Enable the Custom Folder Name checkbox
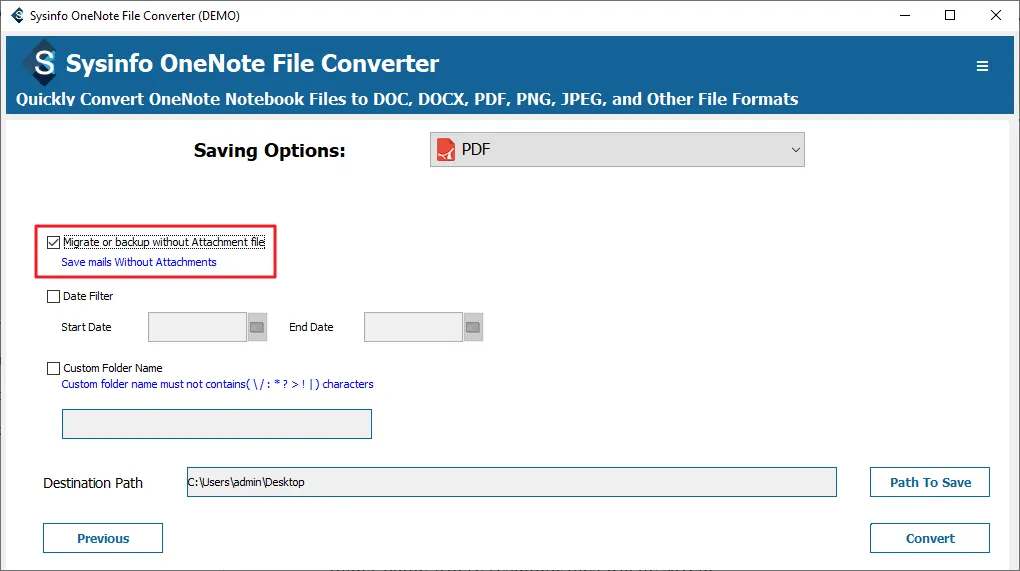This screenshot has width=1020, height=571. click(x=53, y=369)
